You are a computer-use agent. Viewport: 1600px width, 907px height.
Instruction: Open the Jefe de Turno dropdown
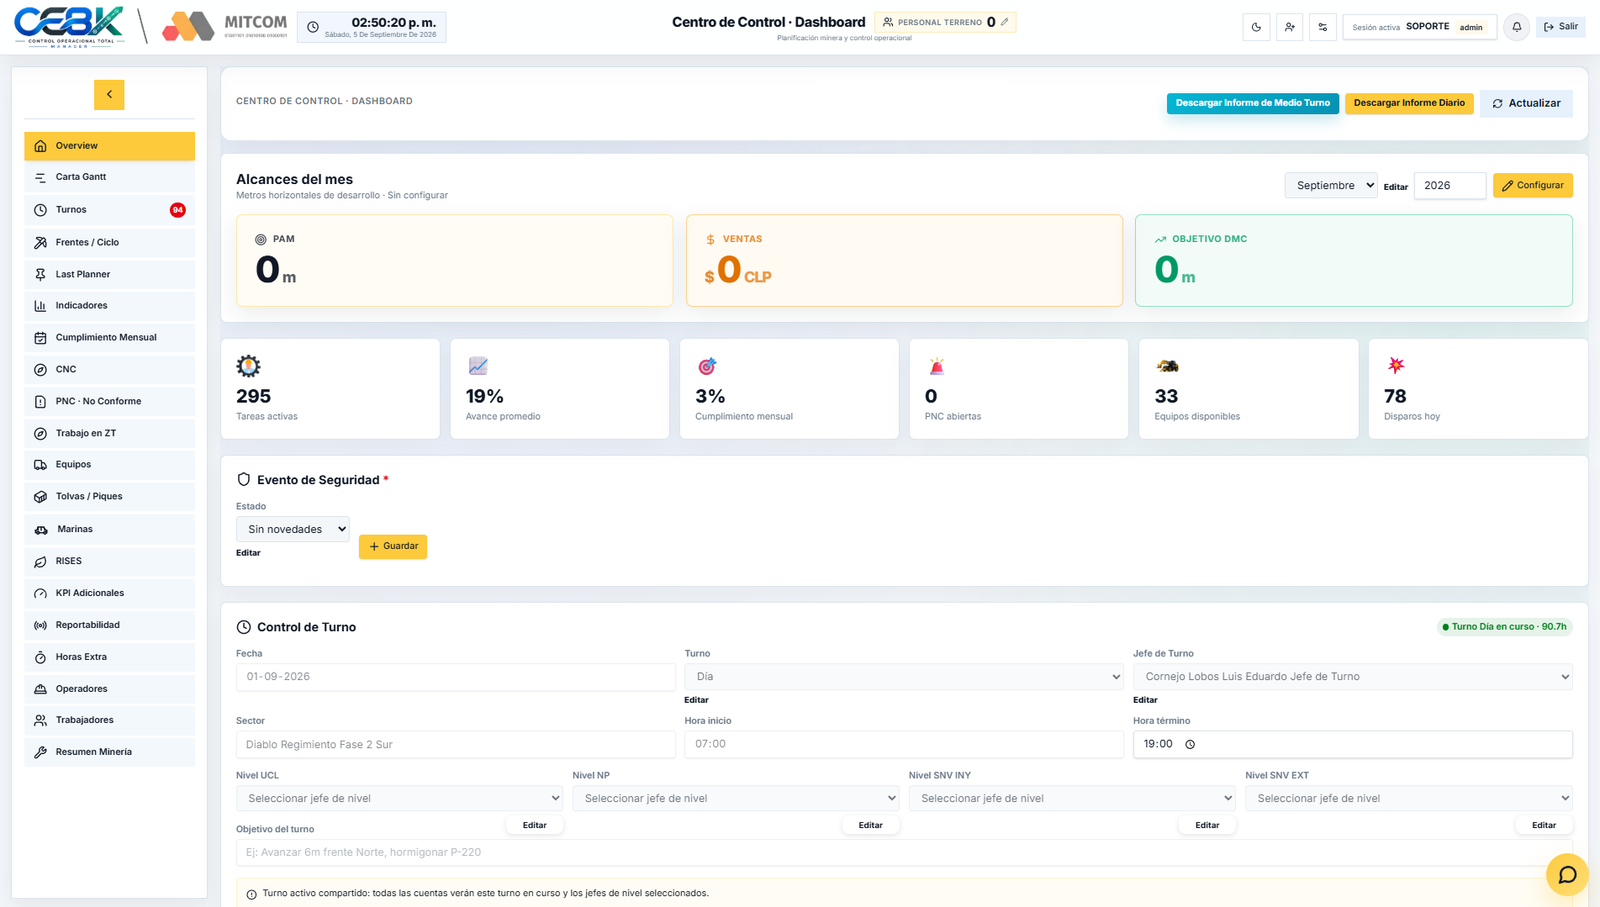[x=1352, y=677]
